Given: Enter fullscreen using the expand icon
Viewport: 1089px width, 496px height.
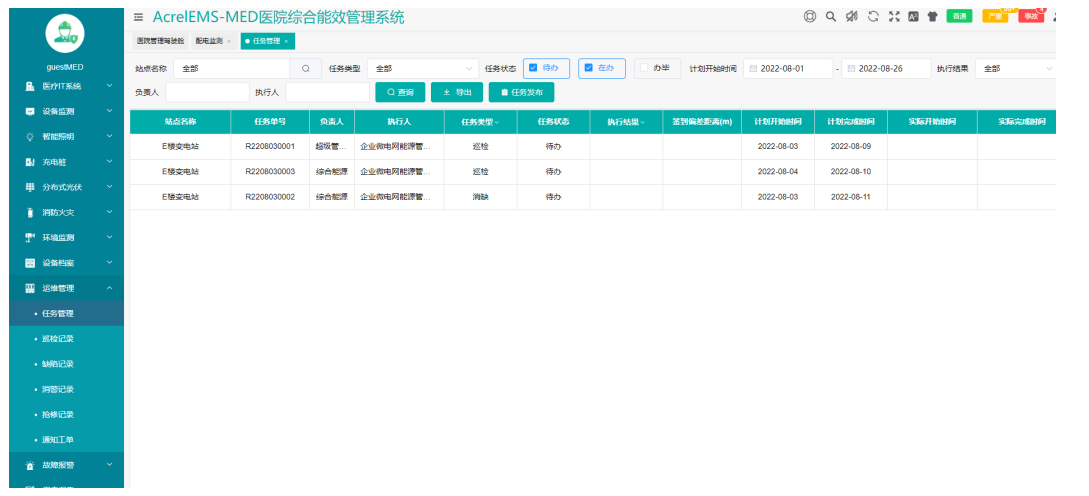Looking at the screenshot, I should tap(894, 16).
